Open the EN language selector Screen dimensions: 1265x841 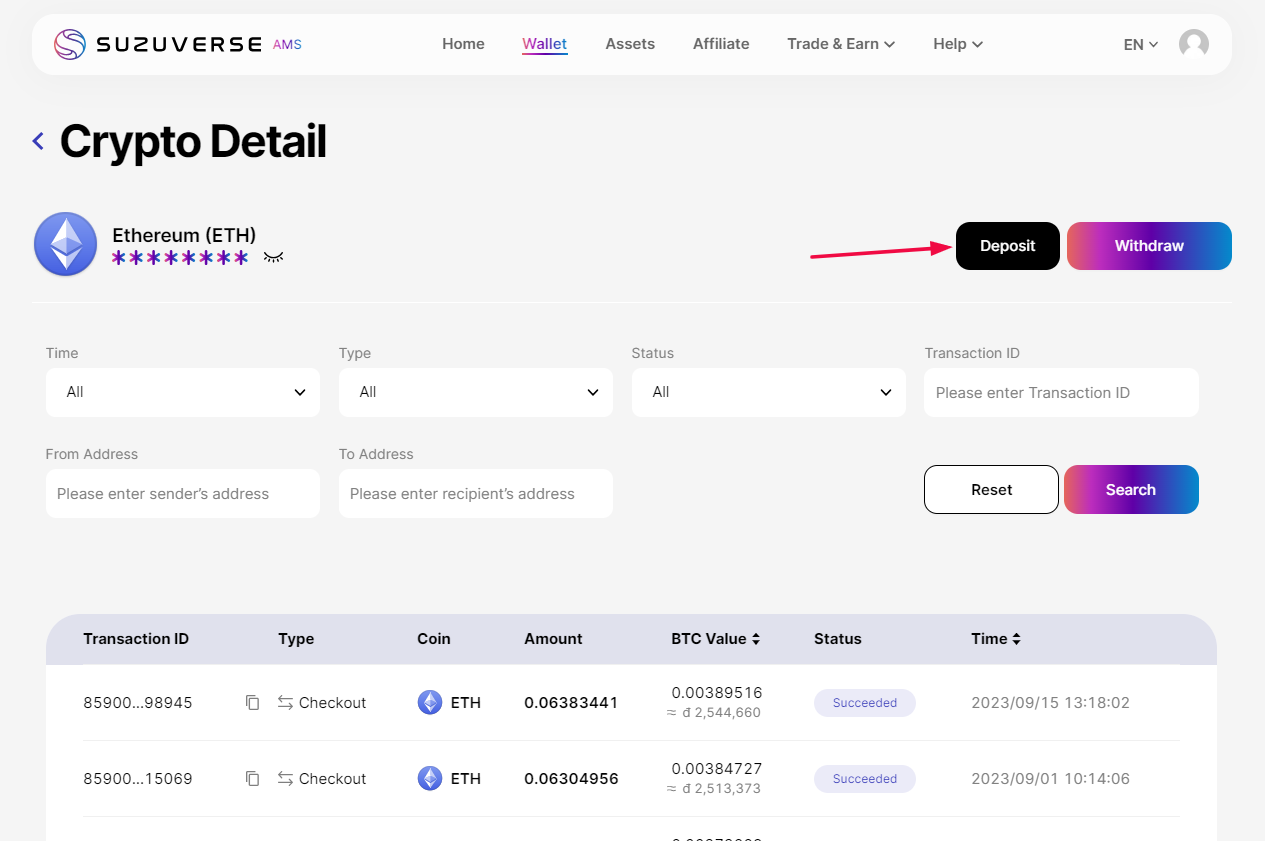[1140, 44]
